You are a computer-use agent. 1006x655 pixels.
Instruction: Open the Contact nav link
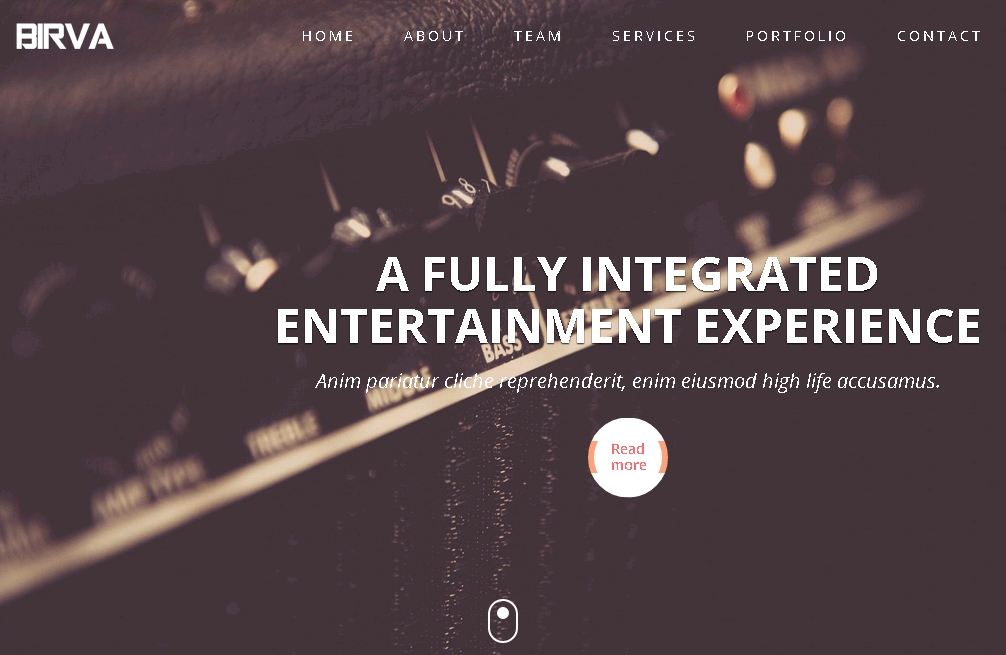click(939, 36)
